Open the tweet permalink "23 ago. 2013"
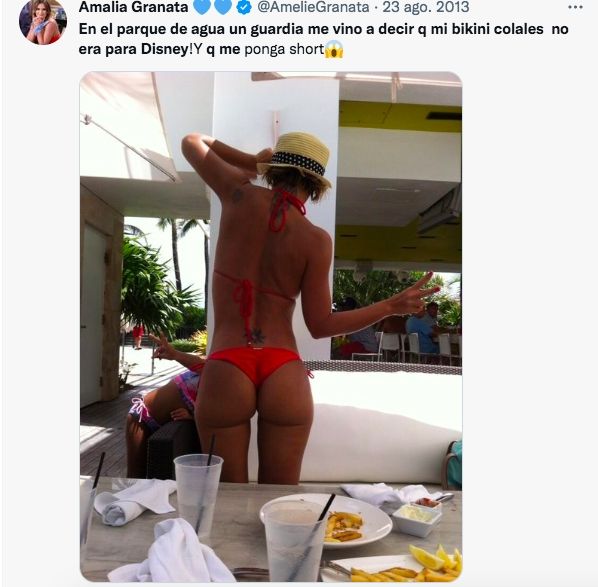598x587 pixels. click(426, 7)
